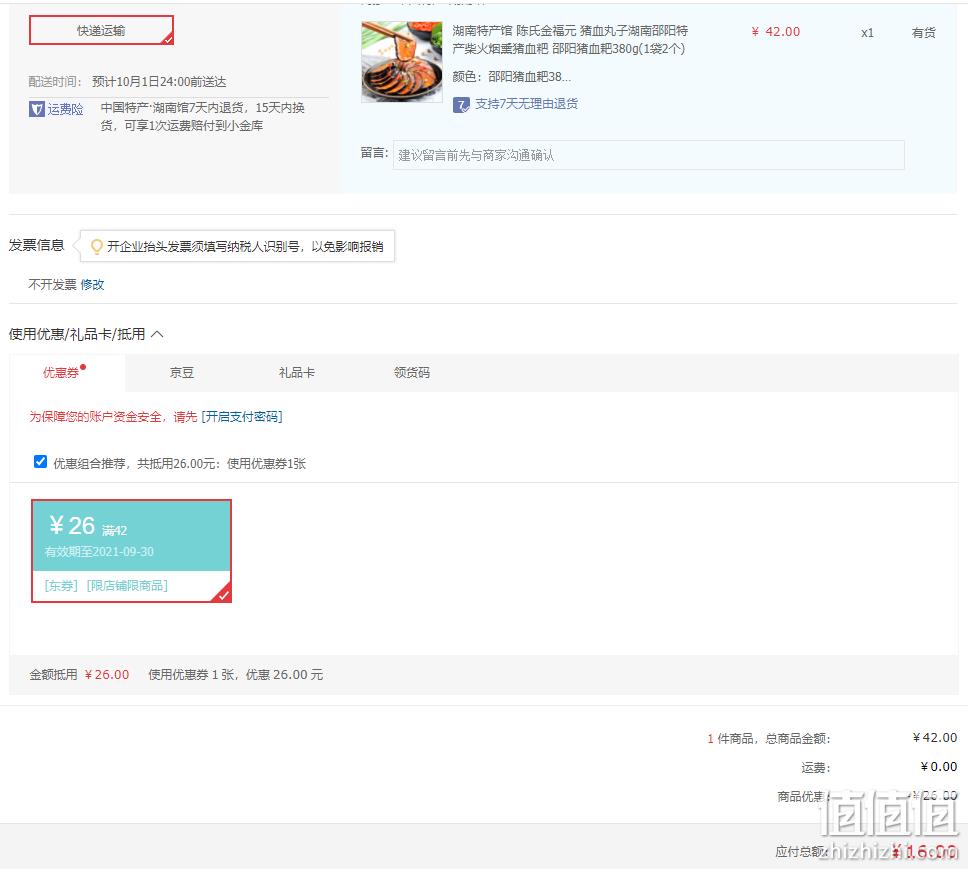This screenshot has height=869, width=968.
Task: Select the ¥26 满42 coupon card
Action: pos(131,551)
